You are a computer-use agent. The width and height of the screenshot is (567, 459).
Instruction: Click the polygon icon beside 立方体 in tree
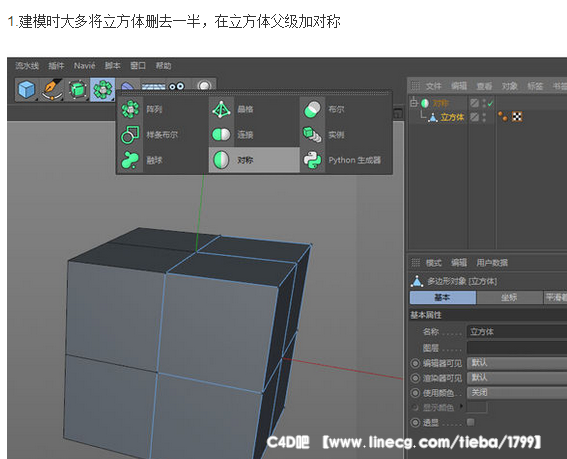click(x=433, y=117)
